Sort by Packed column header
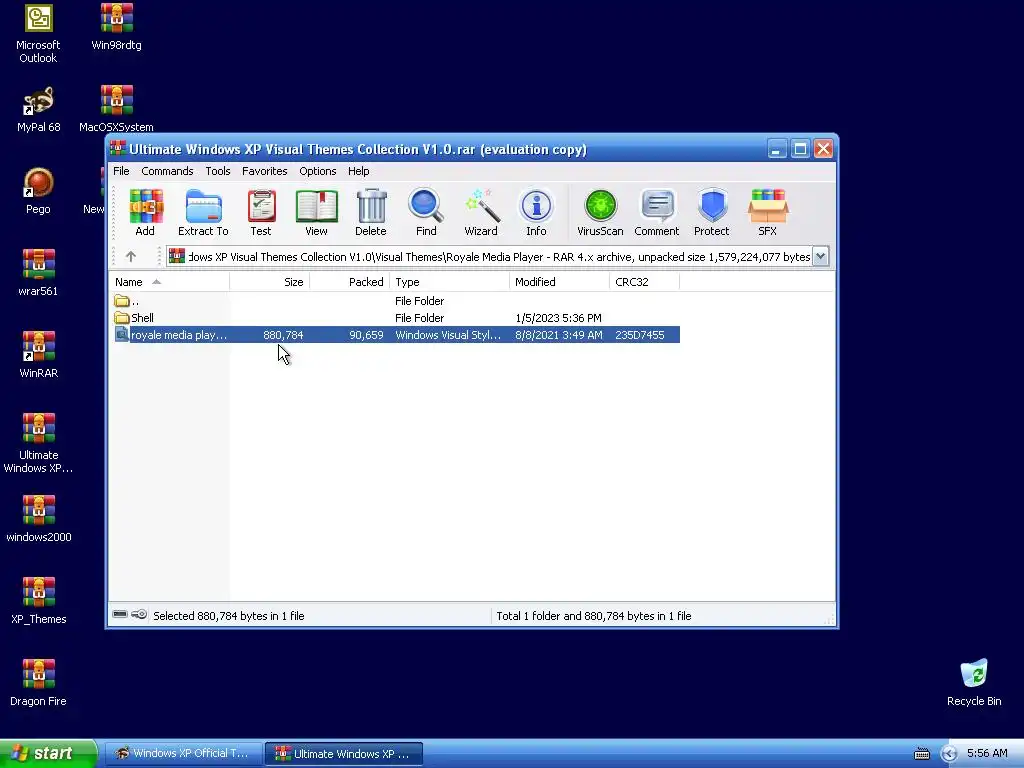The image size is (1024, 768). coord(350,282)
